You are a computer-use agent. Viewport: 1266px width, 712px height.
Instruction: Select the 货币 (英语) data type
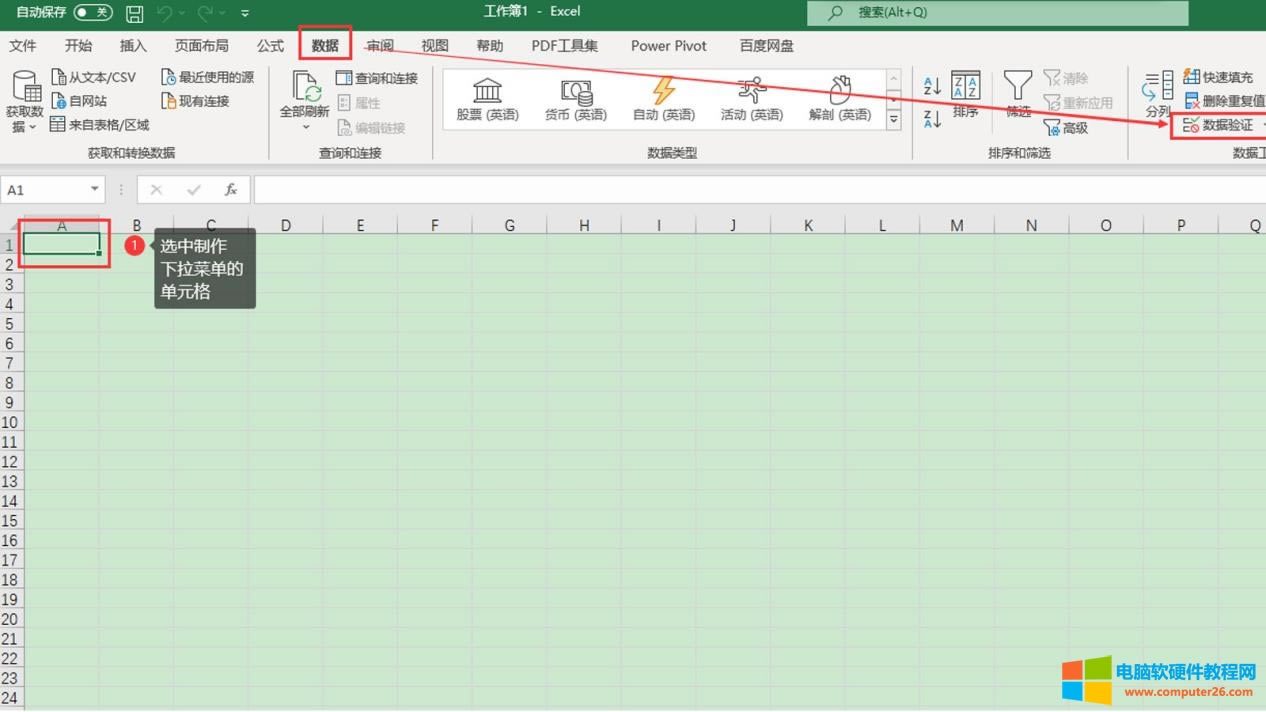coord(574,95)
